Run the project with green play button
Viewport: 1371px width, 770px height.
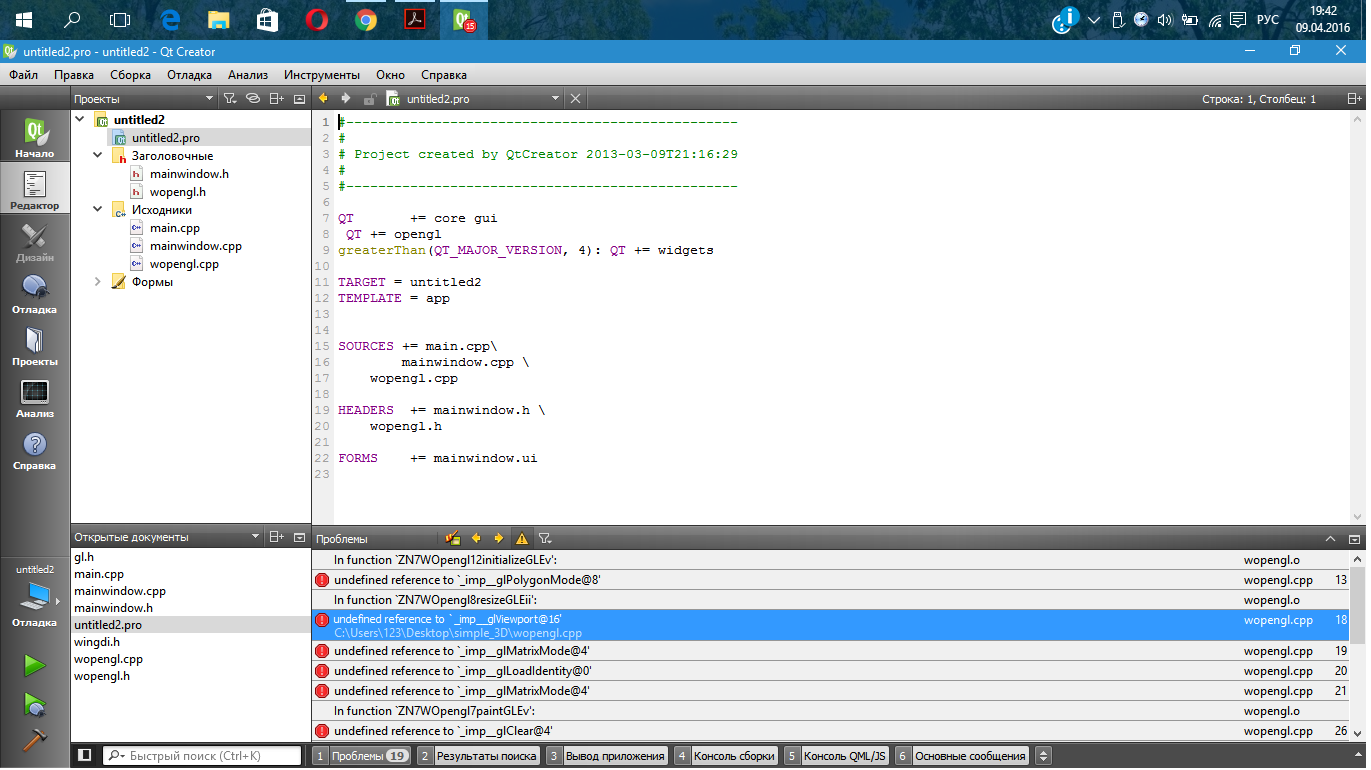(x=35, y=665)
